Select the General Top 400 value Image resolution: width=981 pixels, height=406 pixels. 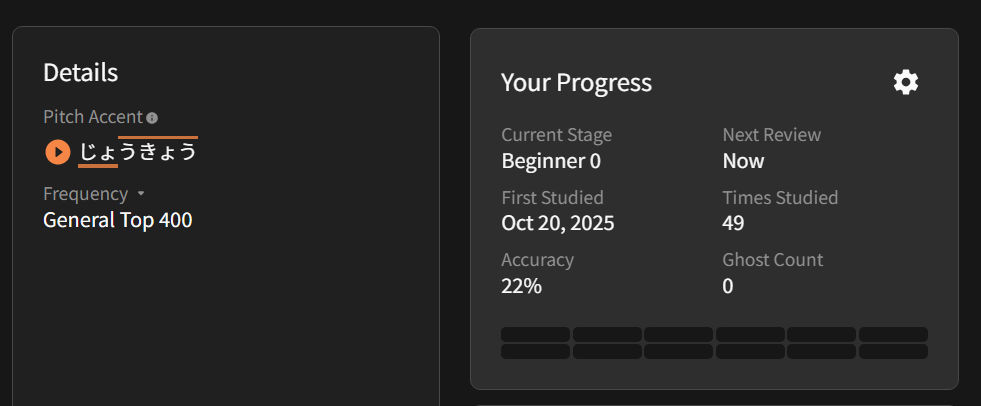coord(118,220)
